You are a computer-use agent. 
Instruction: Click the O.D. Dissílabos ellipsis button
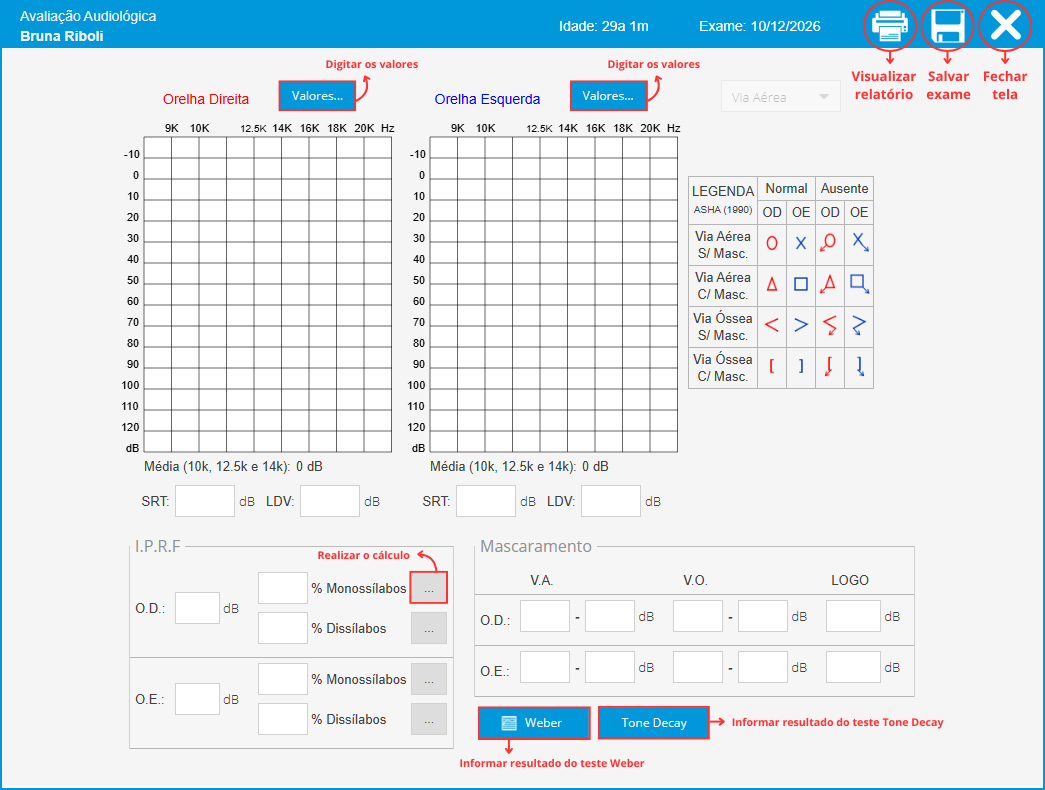[428, 629]
